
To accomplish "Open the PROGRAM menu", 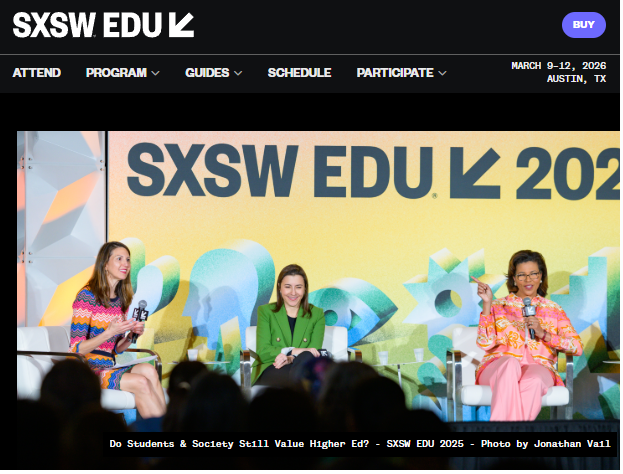I will point(116,73).
